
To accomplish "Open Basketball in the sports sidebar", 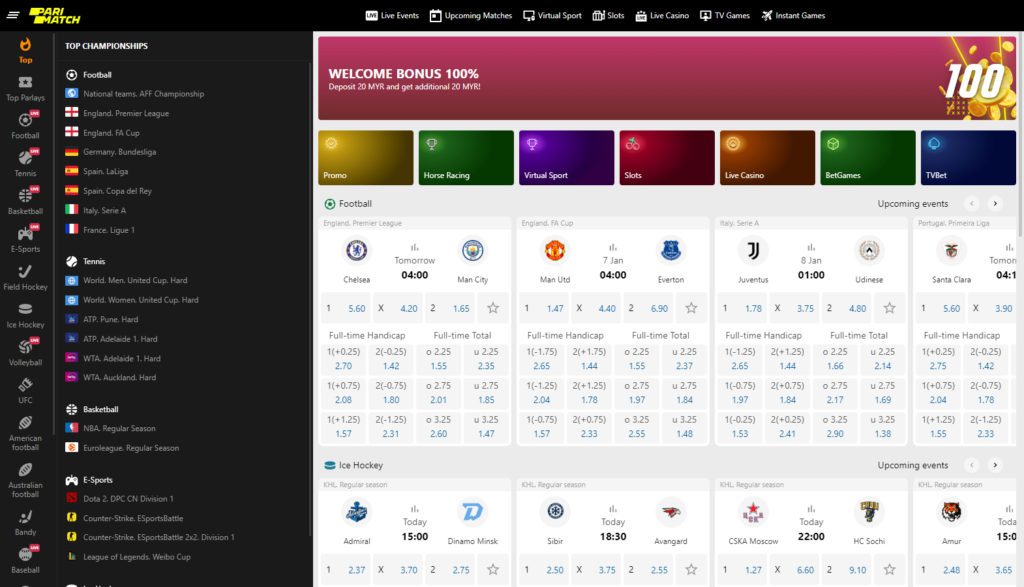I will coord(25,202).
